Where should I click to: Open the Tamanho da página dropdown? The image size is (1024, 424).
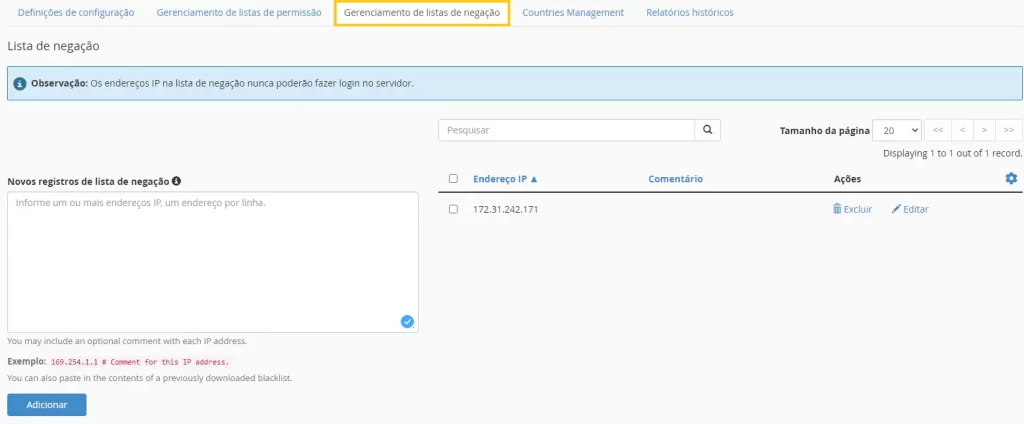[x=897, y=130]
